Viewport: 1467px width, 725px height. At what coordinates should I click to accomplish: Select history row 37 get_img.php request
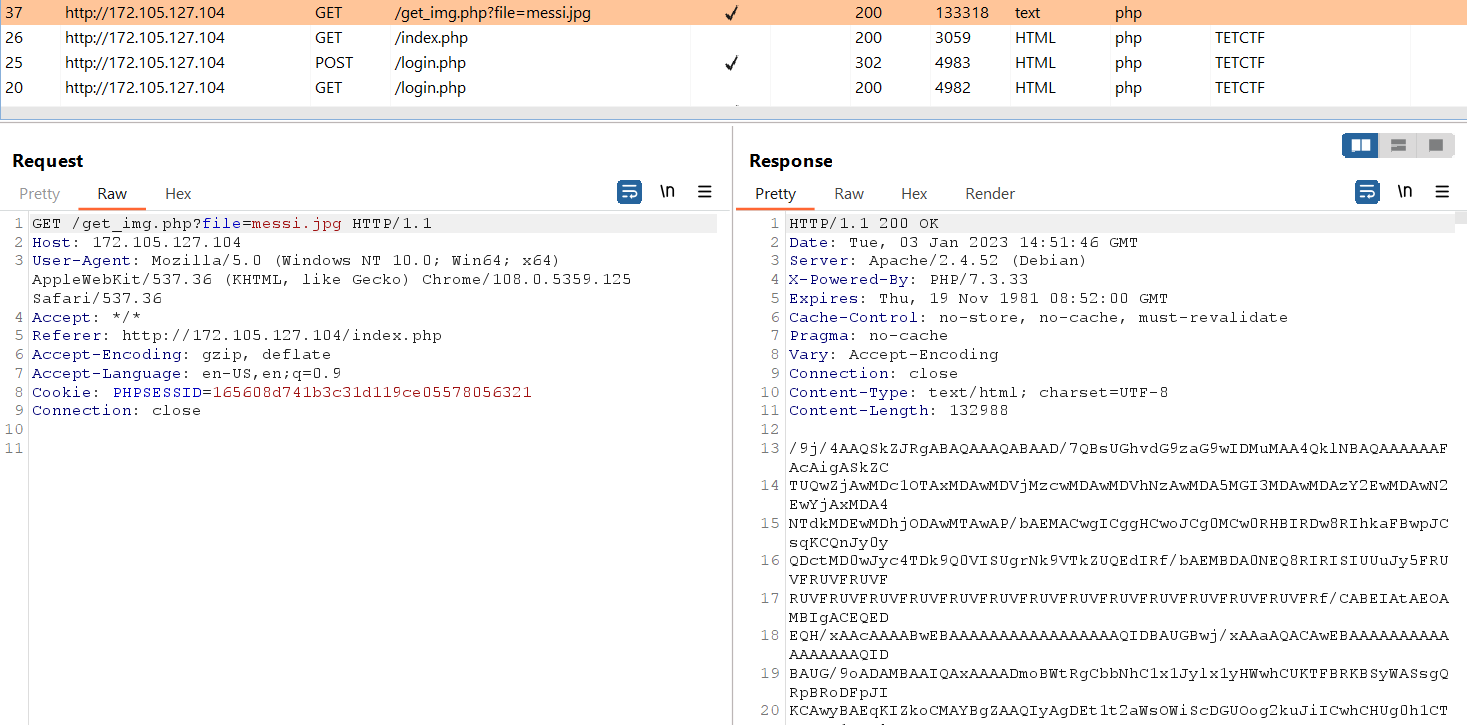pyautogui.click(x=733, y=13)
